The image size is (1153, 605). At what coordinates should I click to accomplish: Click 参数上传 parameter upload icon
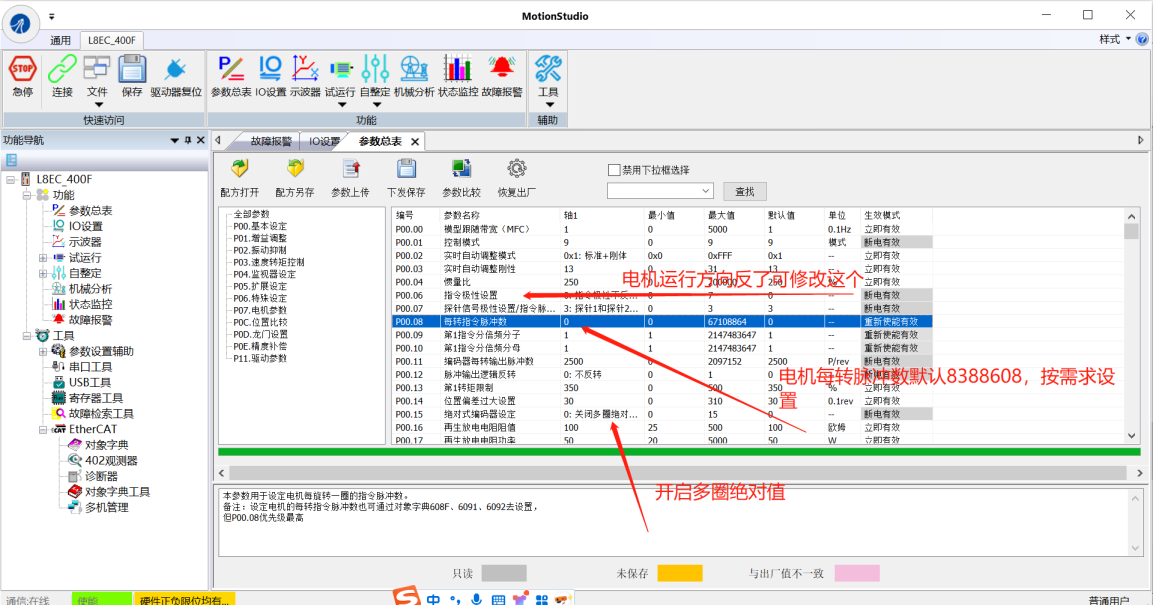point(351,169)
